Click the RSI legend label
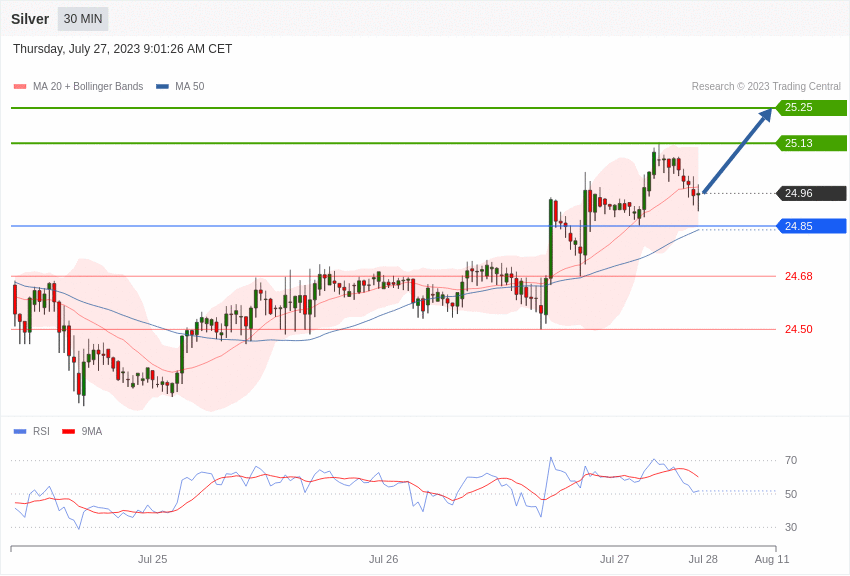850x576 pixels. pos(41,432)
